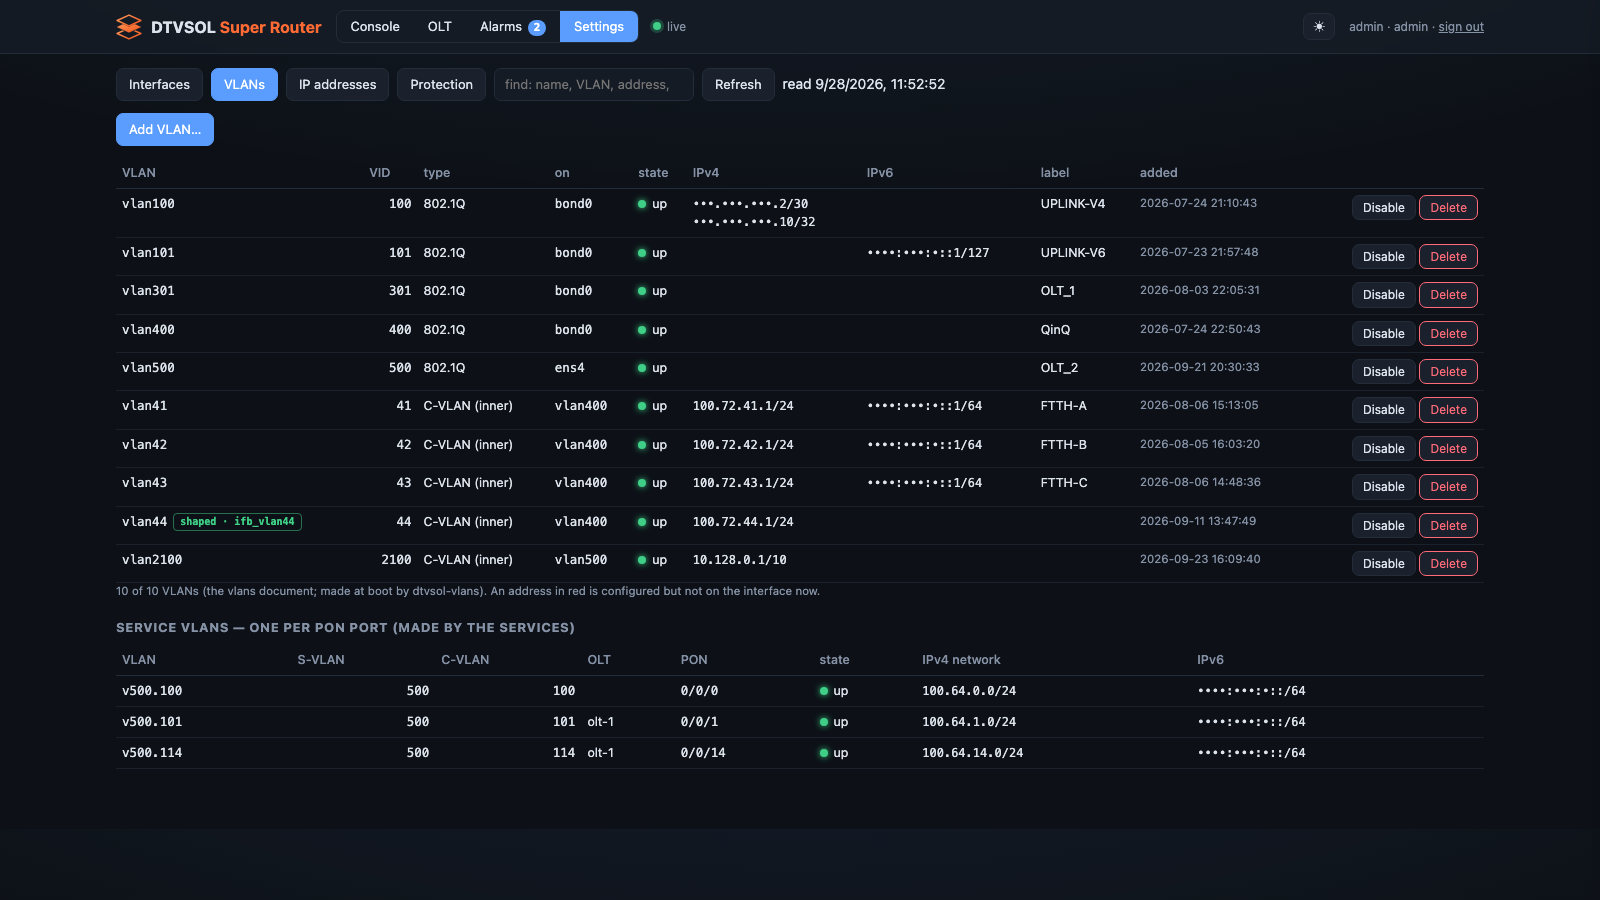Screen dimensions: 1600x900
Task: Delete vlan301
Action: [x=1448, y=295]
